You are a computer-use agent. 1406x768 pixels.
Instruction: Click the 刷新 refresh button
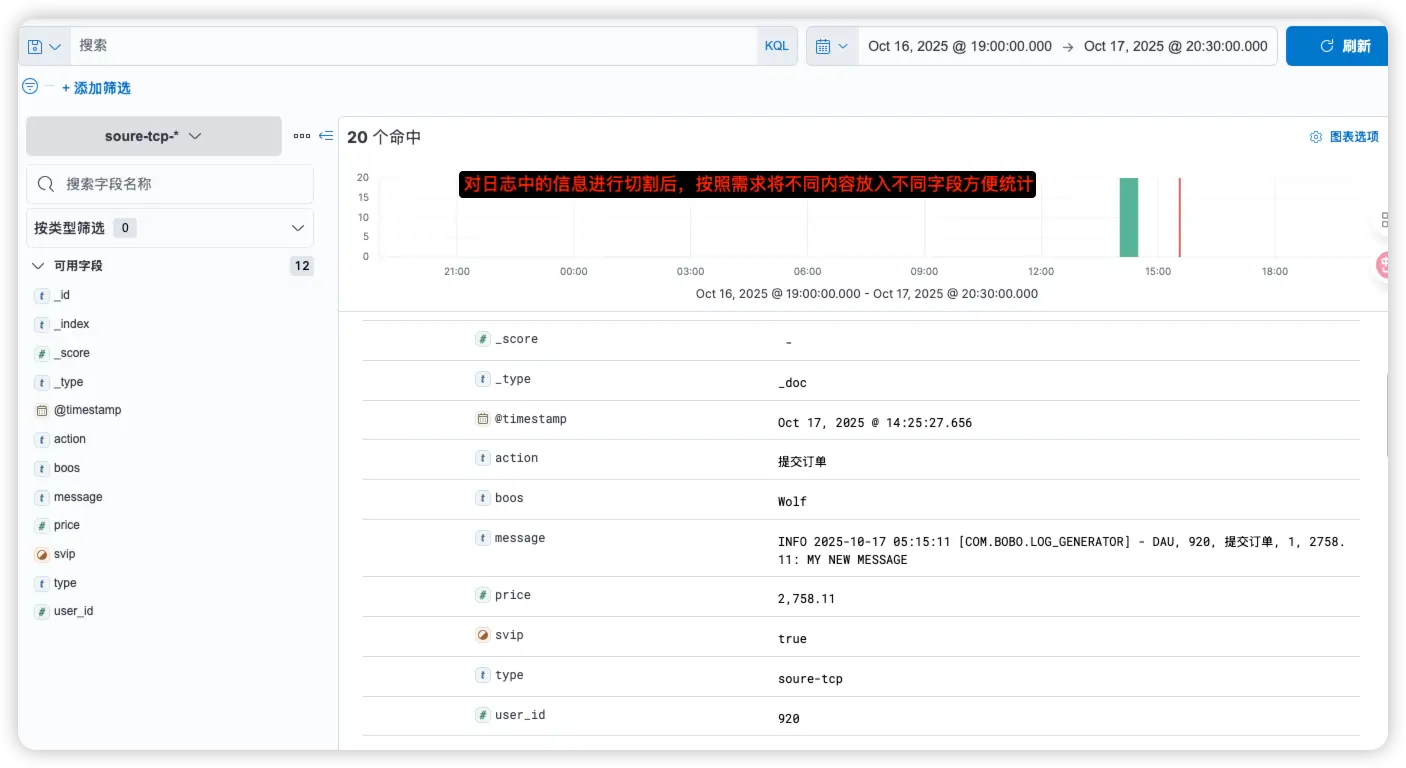[x=1337, y=46]
